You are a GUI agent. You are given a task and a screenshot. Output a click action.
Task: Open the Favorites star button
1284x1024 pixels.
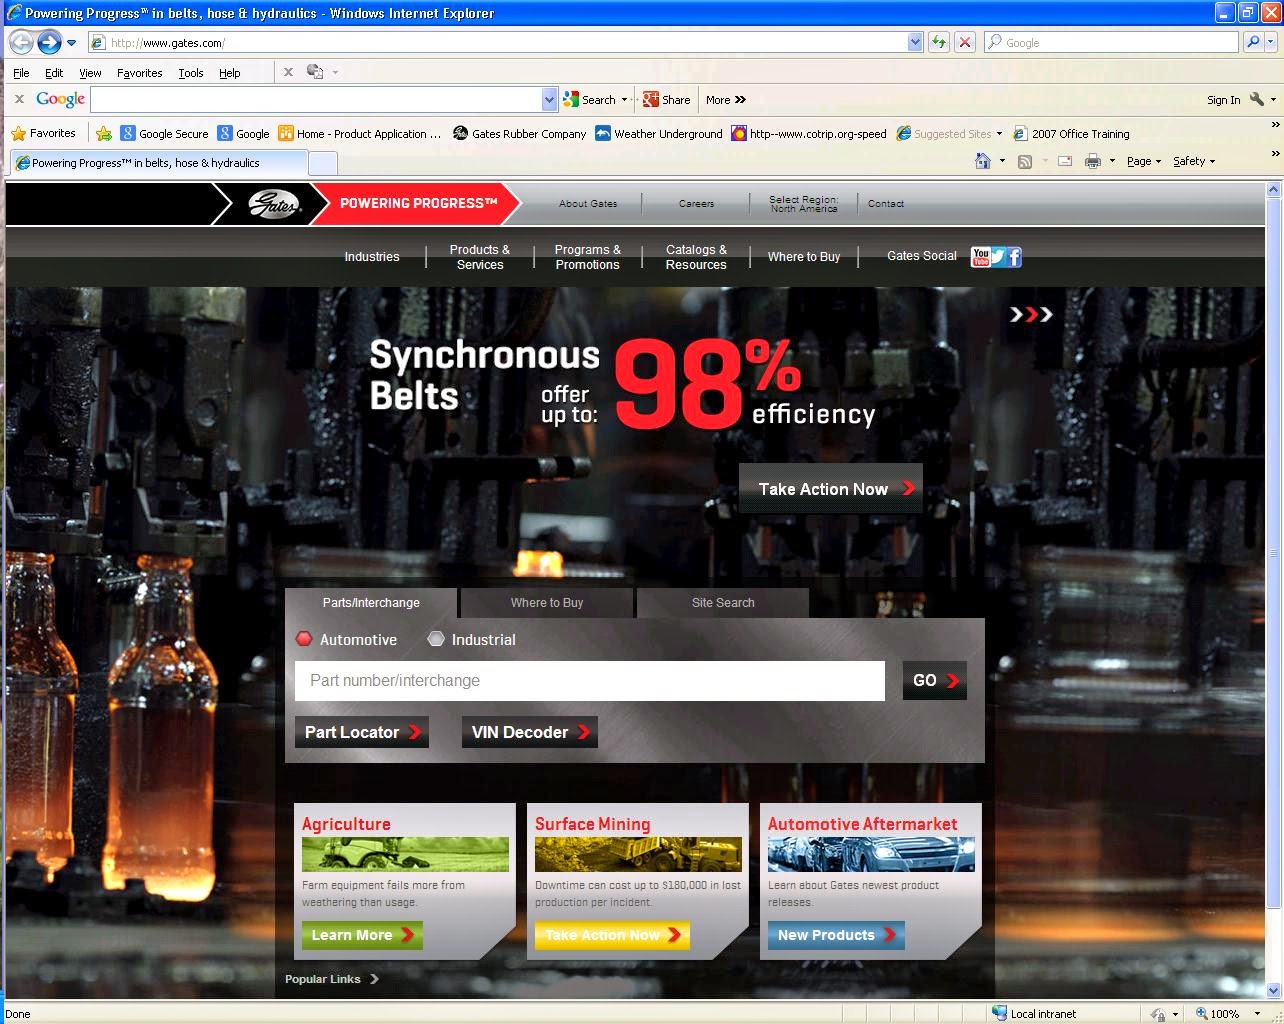[x=43, y=133]
